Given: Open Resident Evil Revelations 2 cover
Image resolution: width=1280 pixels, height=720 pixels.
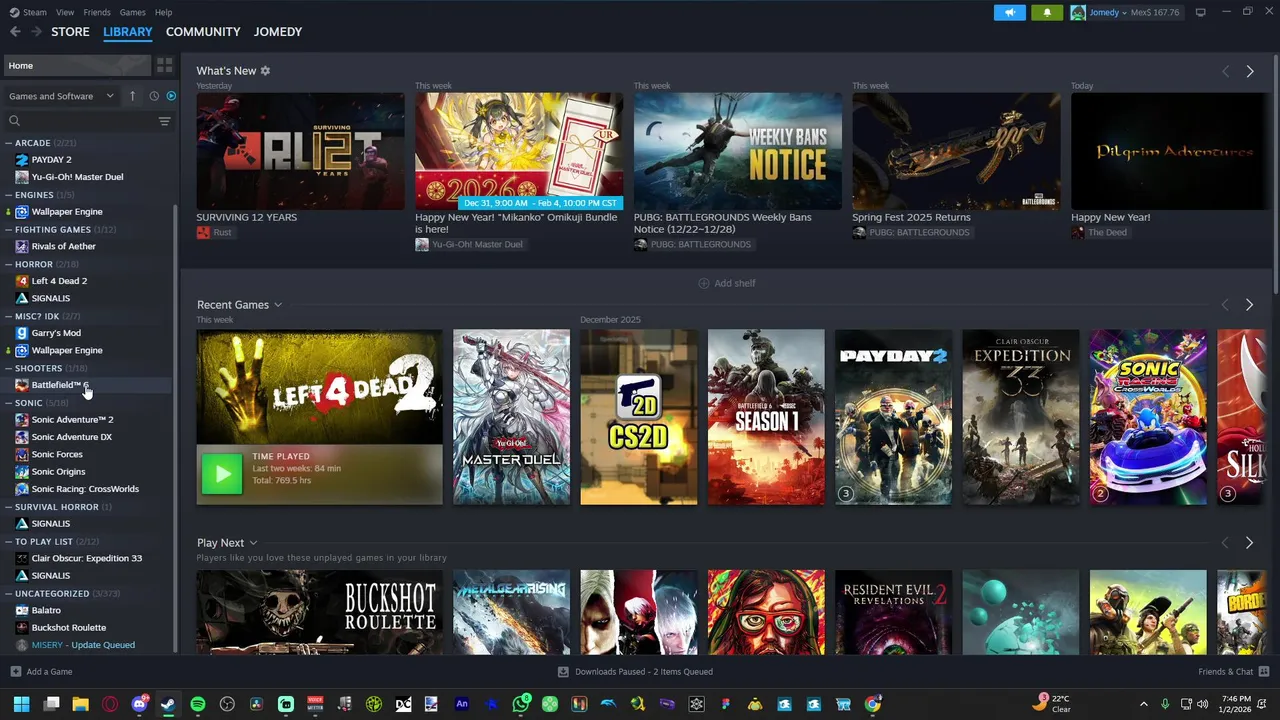Looking at the screenshot, I should [893, 612].
